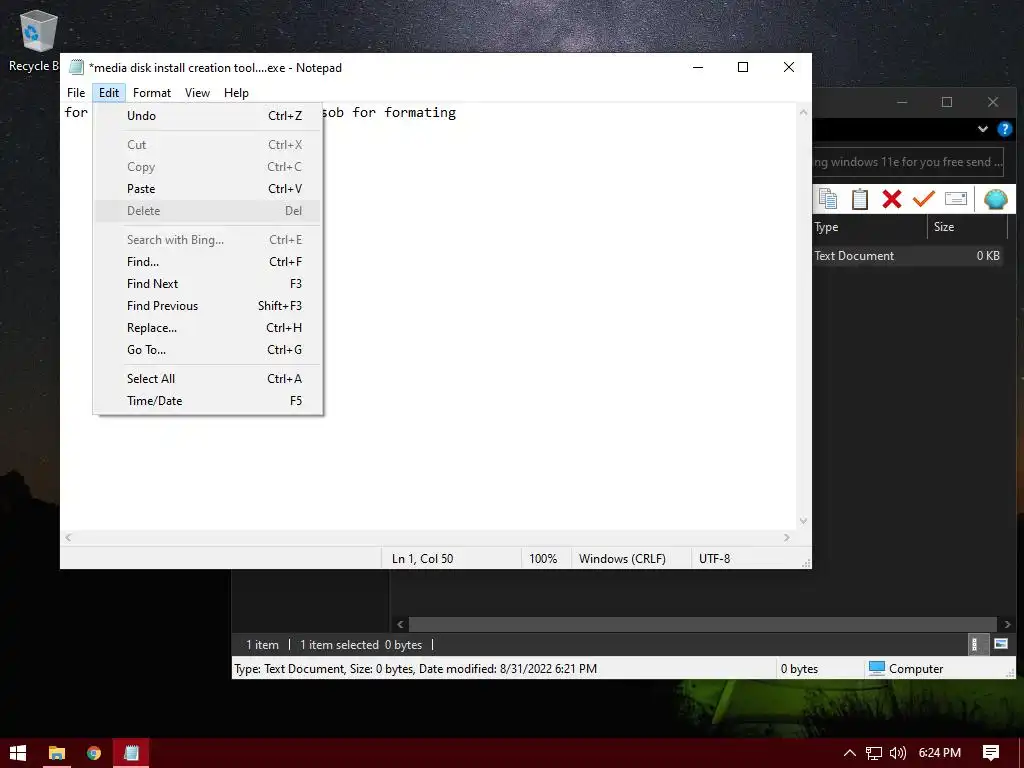
Task: Click Notepad horizontal scrollbar right arrow
Action: (x=787, y=537)
